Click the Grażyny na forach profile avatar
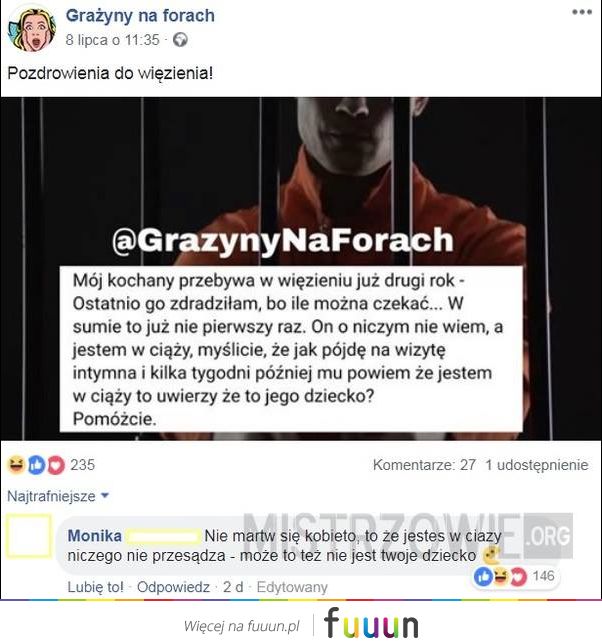The width and height of the screenshot is (602, 644). pyautogui.click(x=32, y=29)
